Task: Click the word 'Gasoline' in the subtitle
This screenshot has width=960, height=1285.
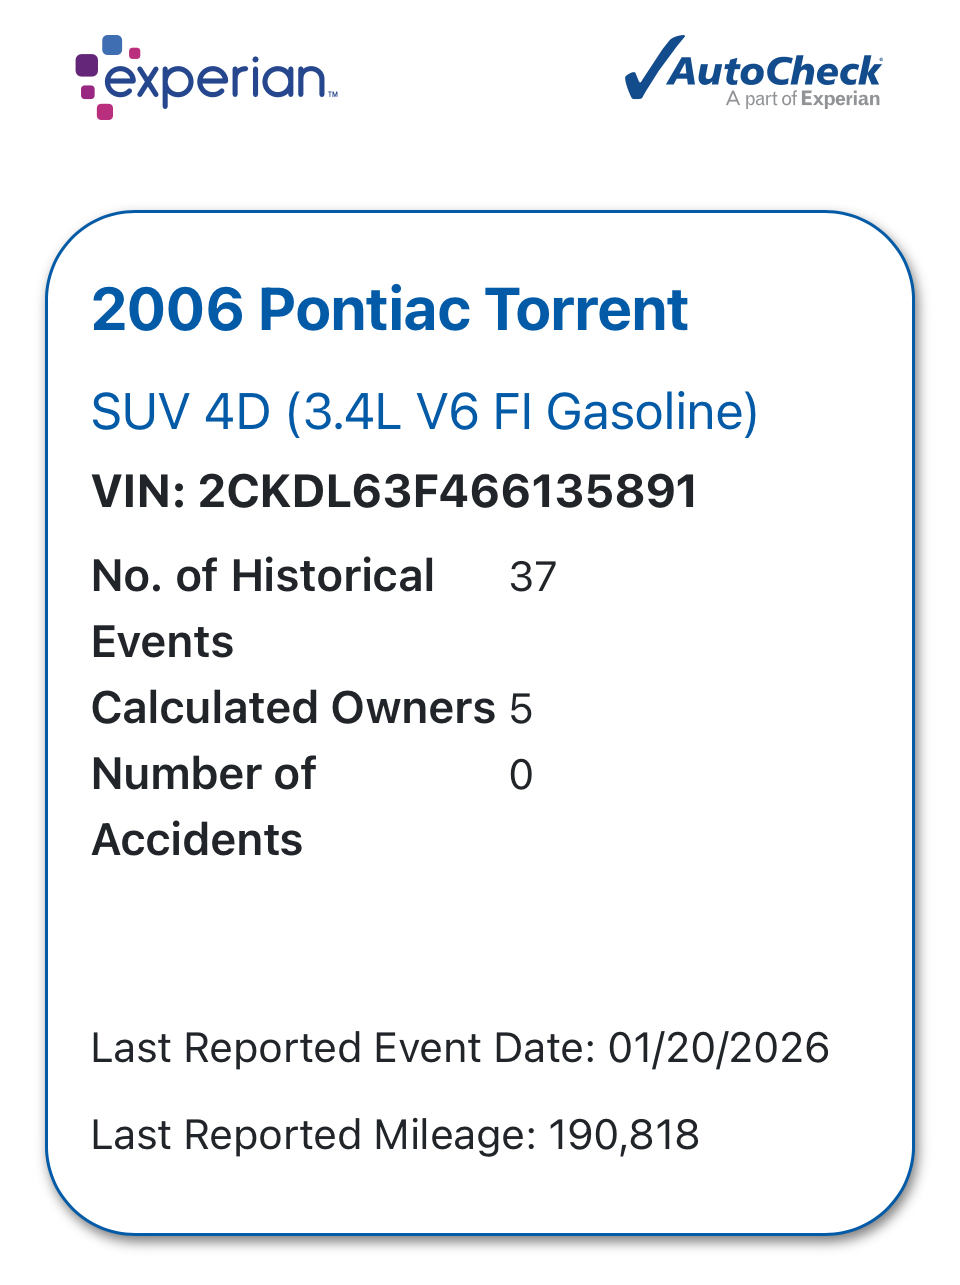Action: pos(652,412)
